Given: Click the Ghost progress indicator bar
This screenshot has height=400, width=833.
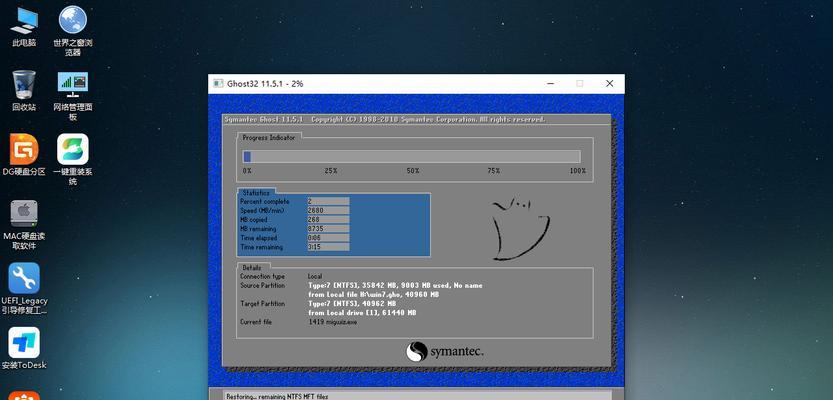Looking at the screenshot, I should click(411, 156).
